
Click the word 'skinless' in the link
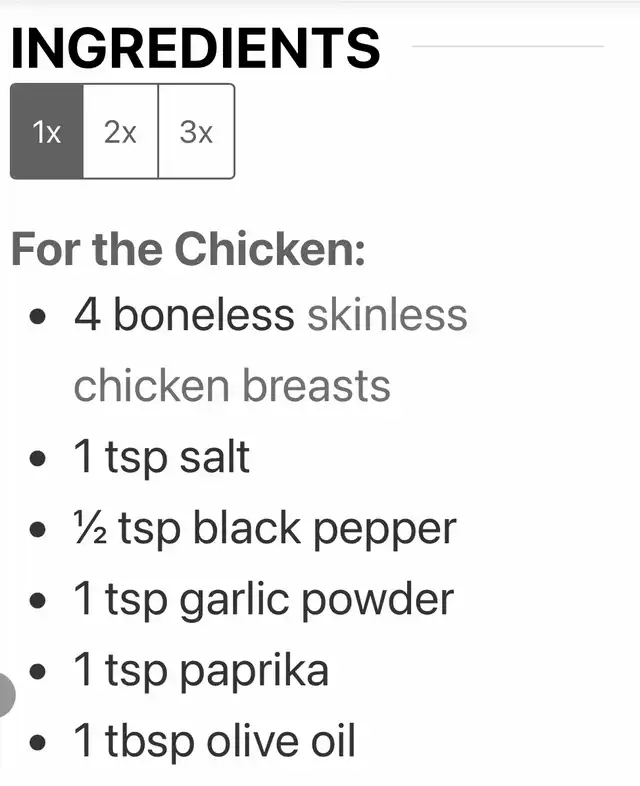[387, 315]
